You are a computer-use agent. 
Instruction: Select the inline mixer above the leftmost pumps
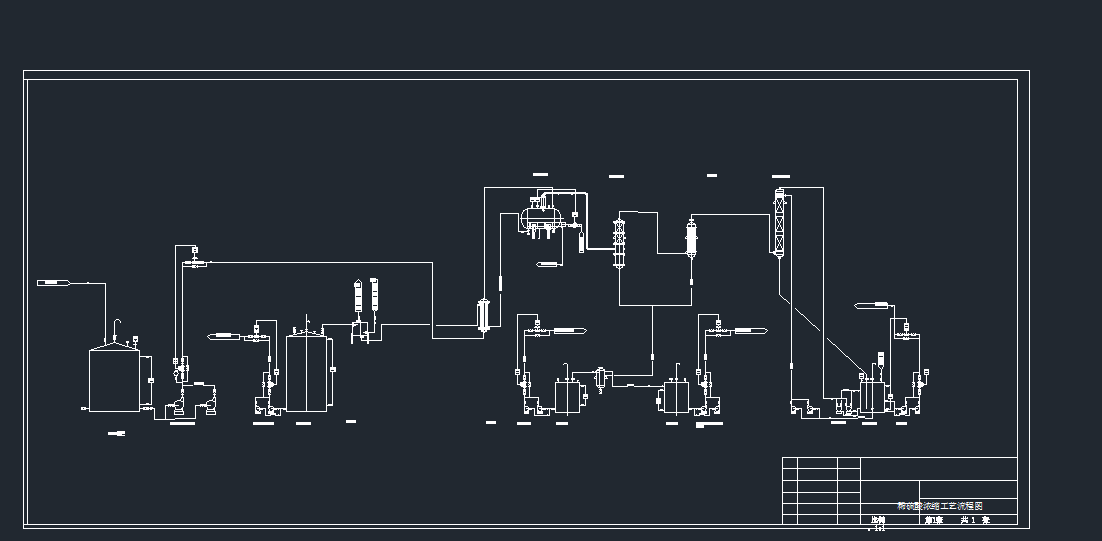194,264
